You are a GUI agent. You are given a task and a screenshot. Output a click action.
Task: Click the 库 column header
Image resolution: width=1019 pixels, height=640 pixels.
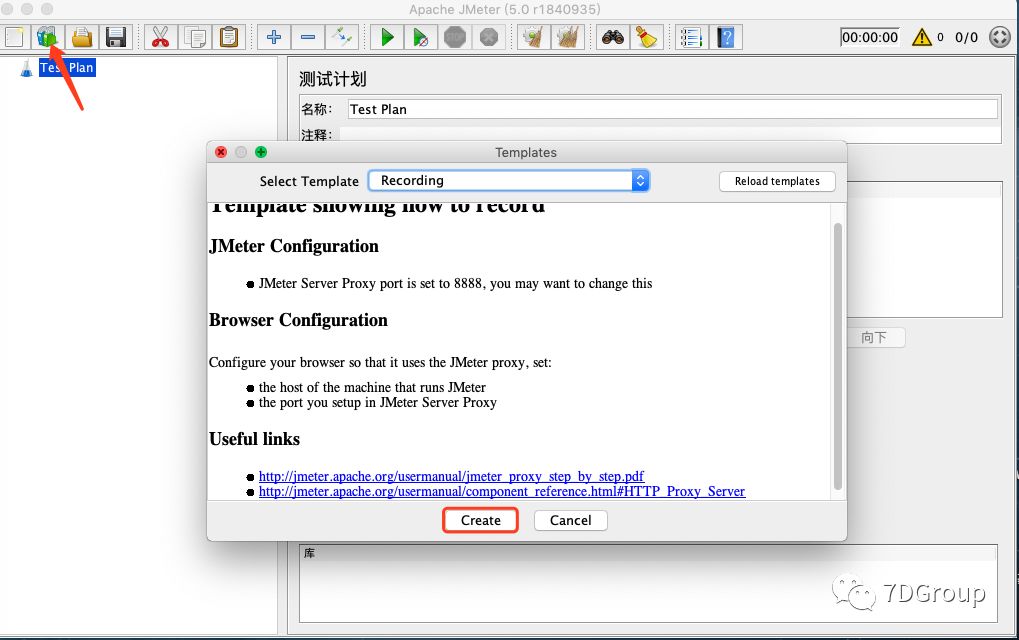(x=648, y=554)
